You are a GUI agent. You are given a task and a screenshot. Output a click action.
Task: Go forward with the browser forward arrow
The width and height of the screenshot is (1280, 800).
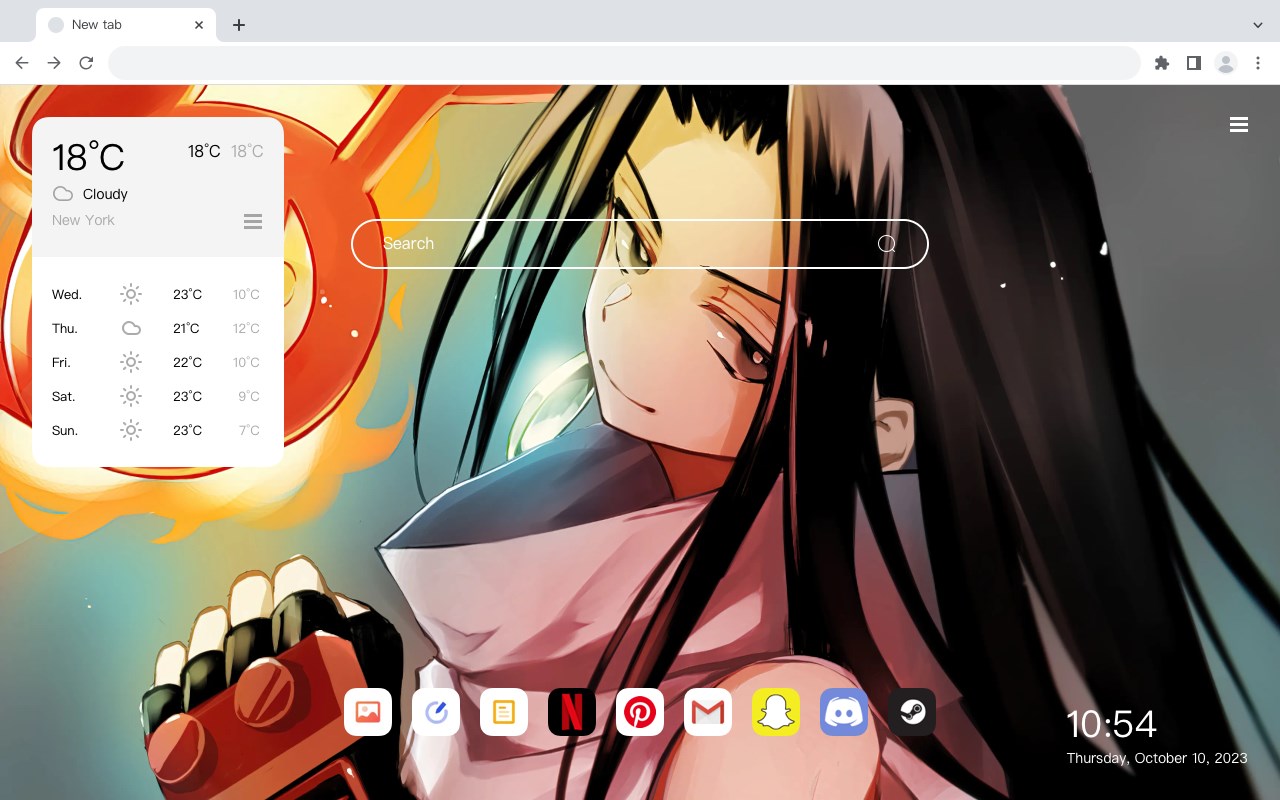pyautogui.click(x=54, y=63)
